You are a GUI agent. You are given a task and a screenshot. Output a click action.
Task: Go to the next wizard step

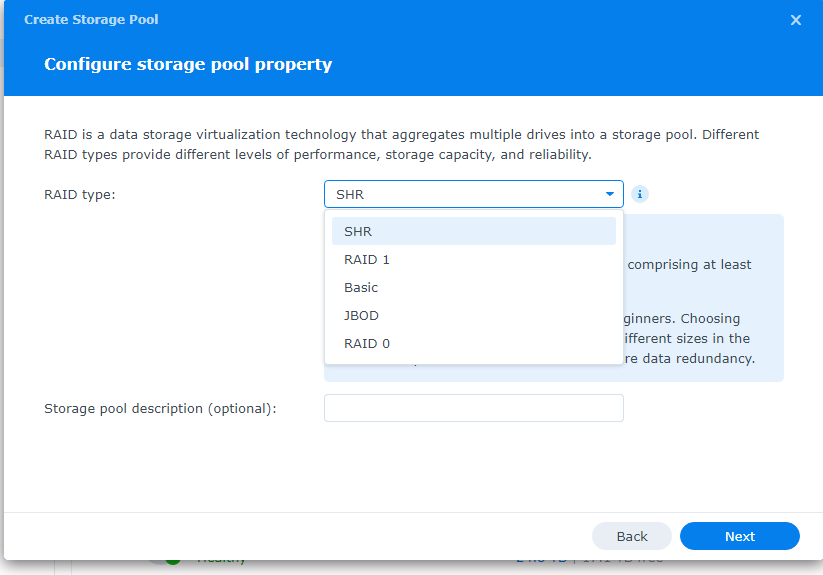(x=740, y=536)
